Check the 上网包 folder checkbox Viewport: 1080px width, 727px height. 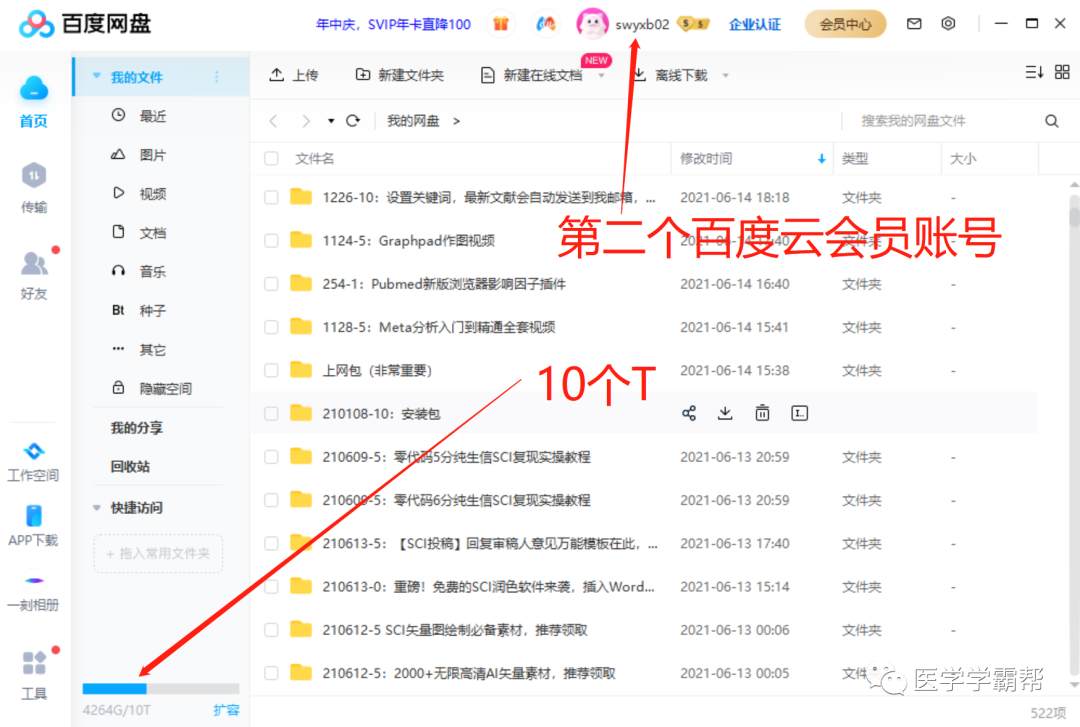(271, 371)
